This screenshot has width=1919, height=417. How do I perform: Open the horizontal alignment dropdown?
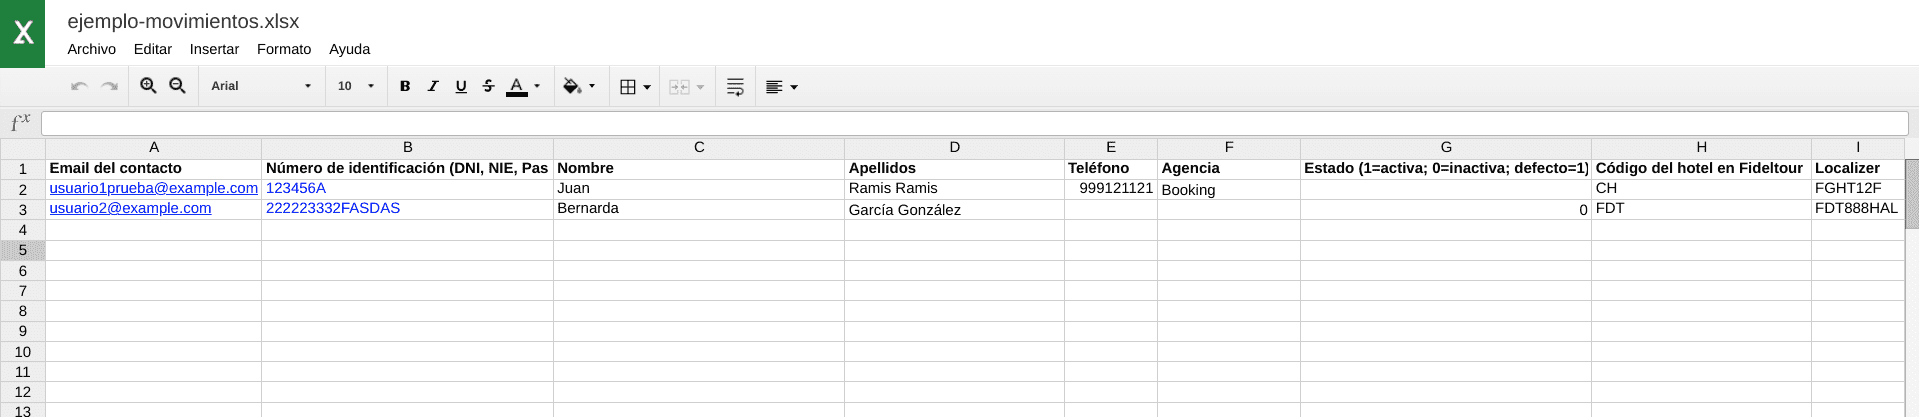(x=781, y=87)
